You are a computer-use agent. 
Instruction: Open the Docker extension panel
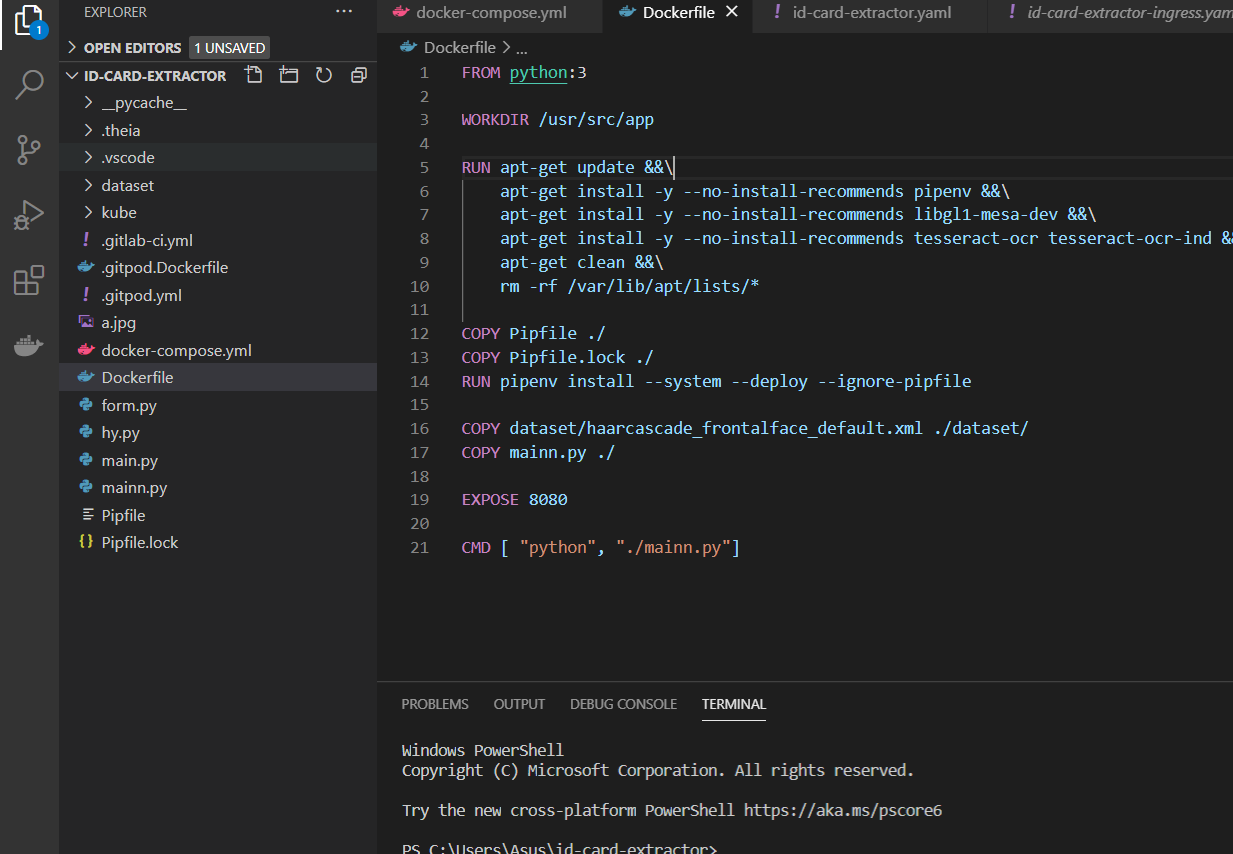click(x=29, y=345)
